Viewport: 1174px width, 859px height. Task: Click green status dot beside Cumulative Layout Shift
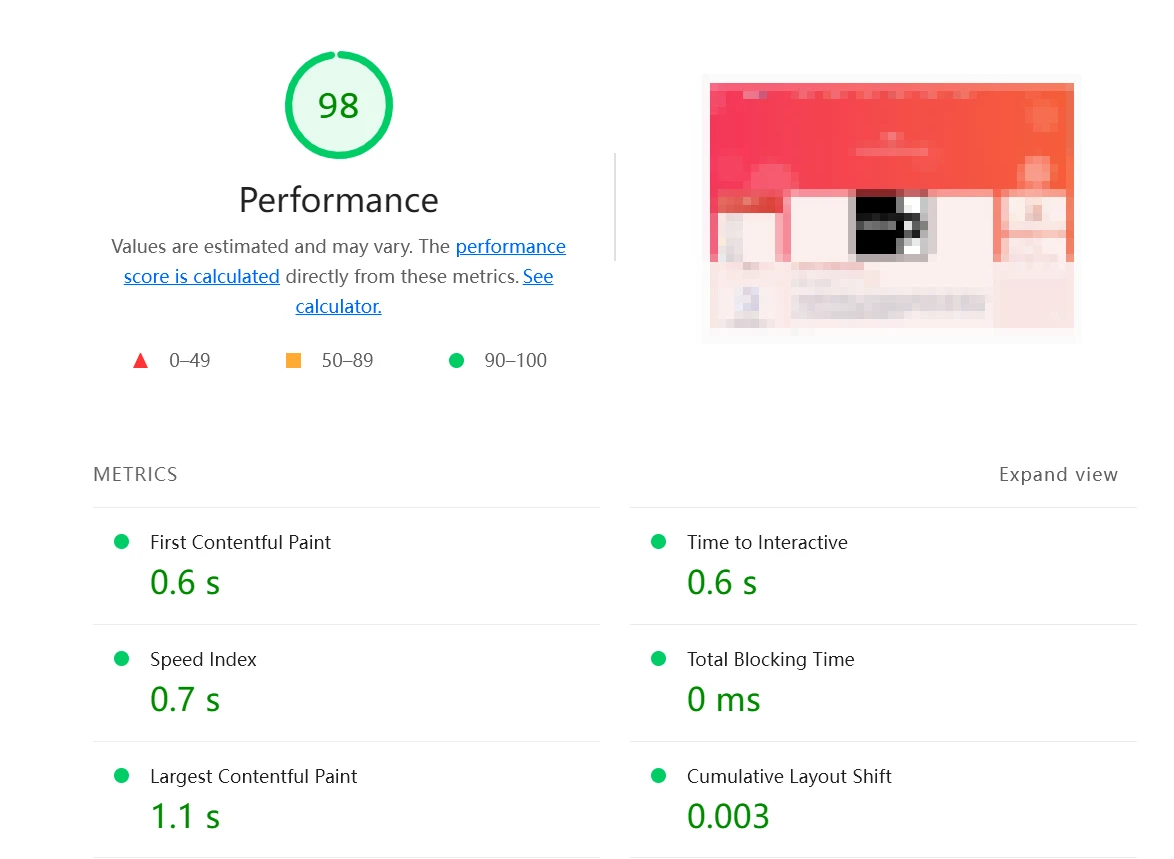(x=658, y=776)
